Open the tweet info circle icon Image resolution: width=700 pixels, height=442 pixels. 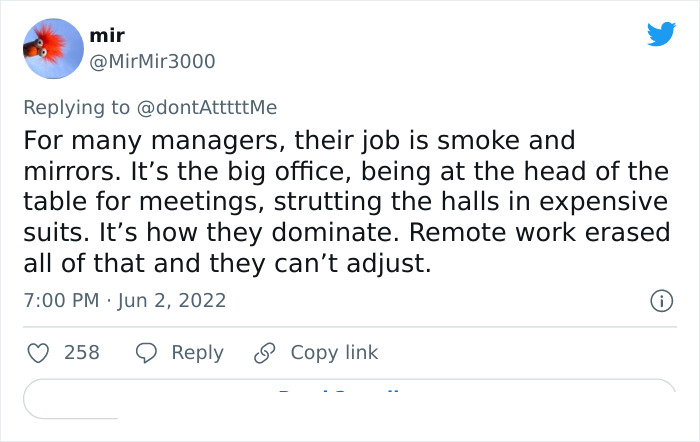(660, 300)
